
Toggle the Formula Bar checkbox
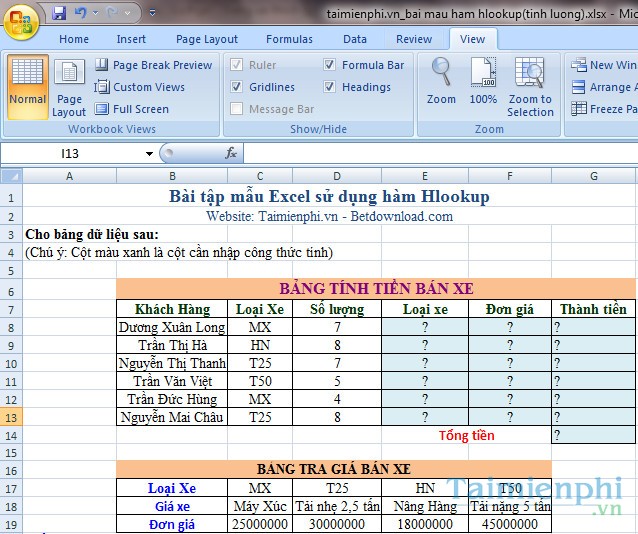329,65
